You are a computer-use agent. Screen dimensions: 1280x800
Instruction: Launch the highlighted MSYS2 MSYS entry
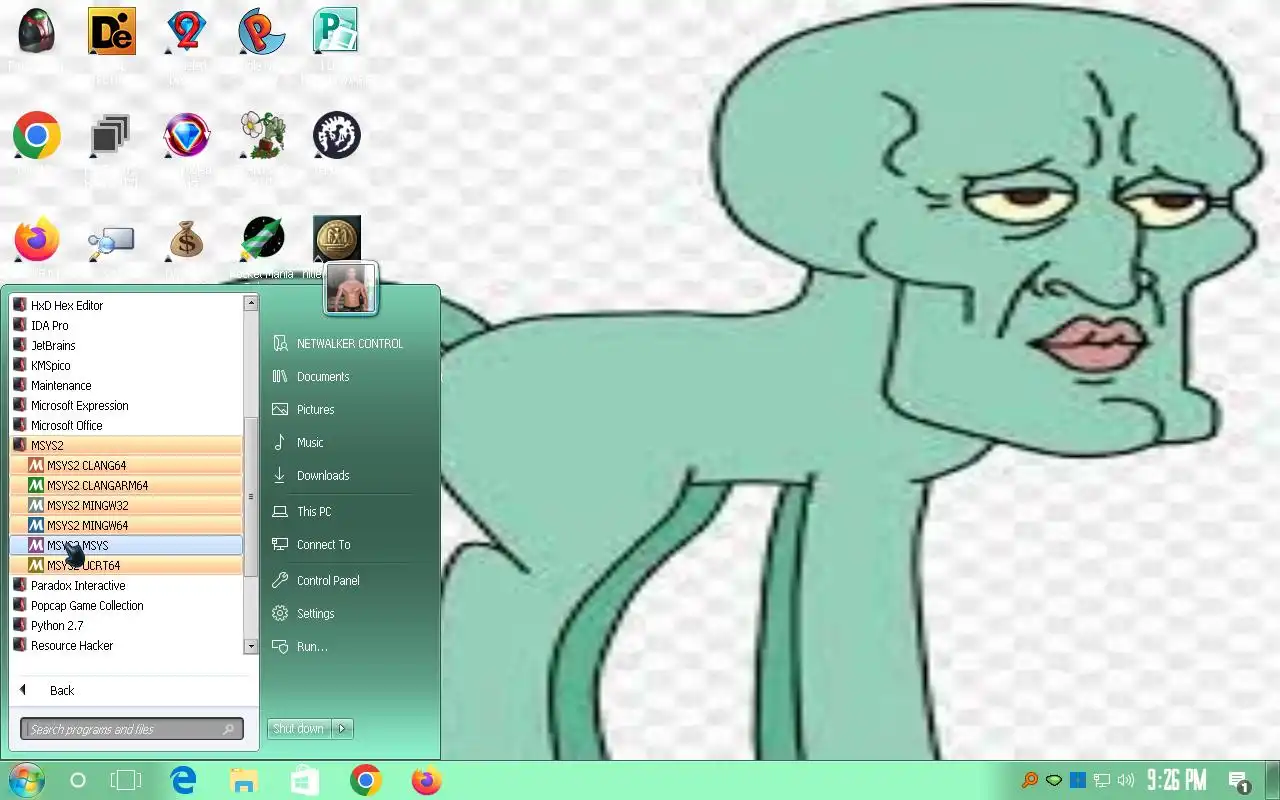pyautogui.click(x=126, y=545)
